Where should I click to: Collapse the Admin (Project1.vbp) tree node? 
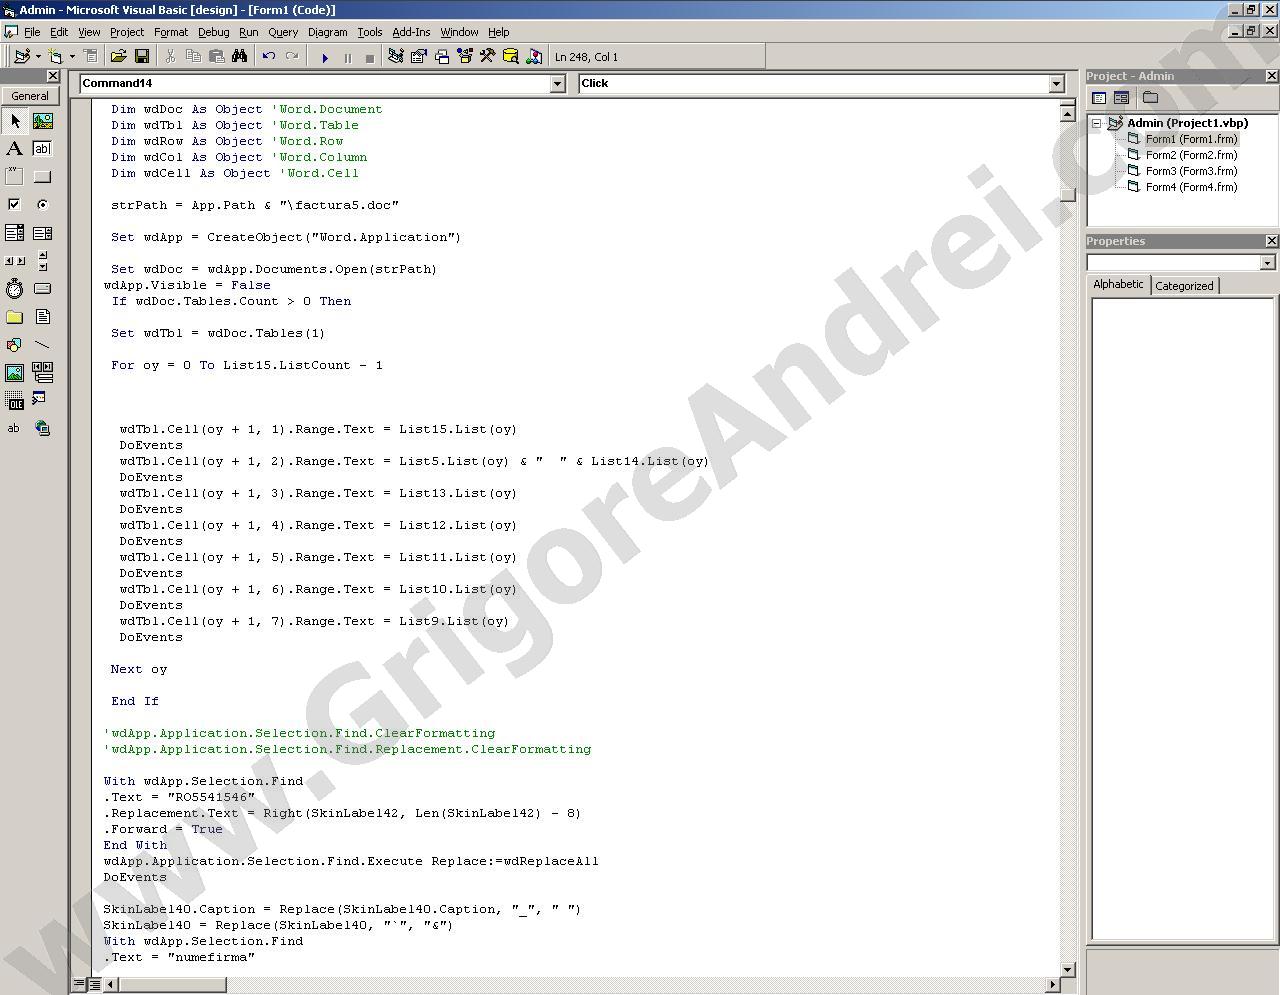coord(1097,124)
